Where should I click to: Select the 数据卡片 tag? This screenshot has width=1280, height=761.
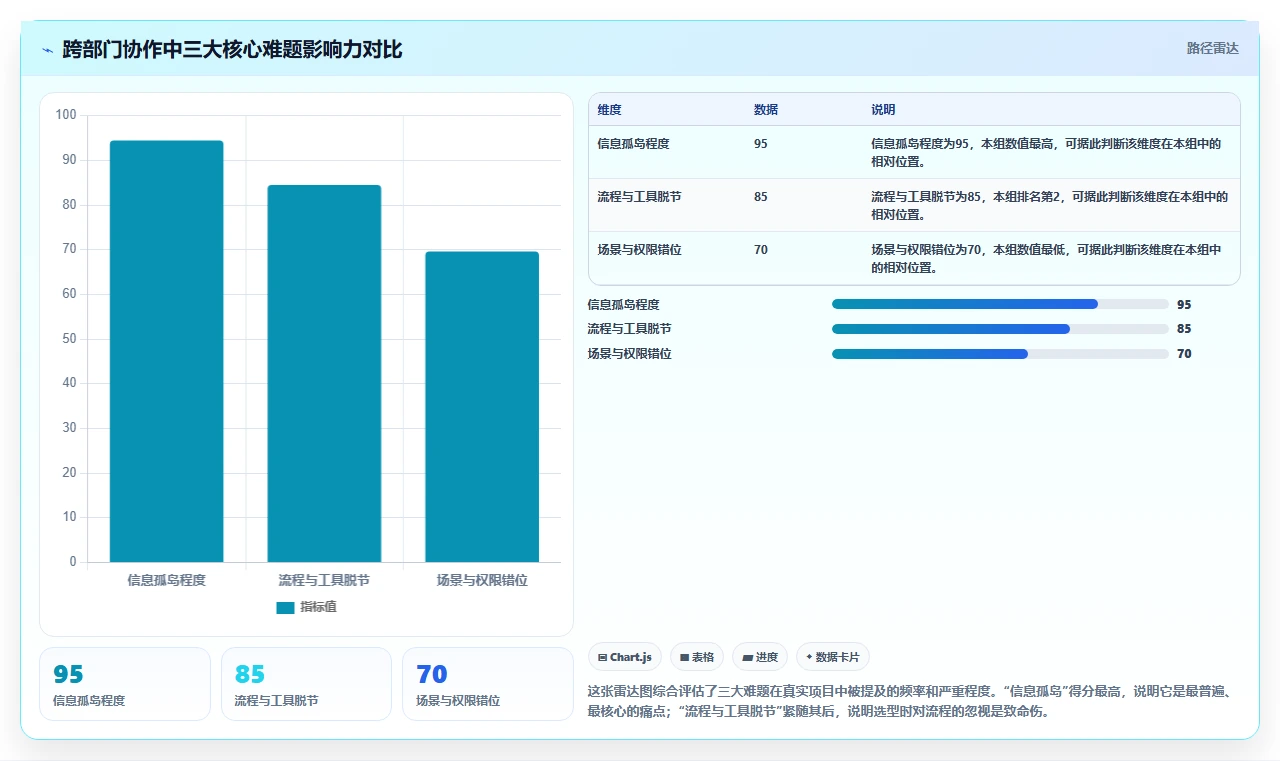click(833, 657)
